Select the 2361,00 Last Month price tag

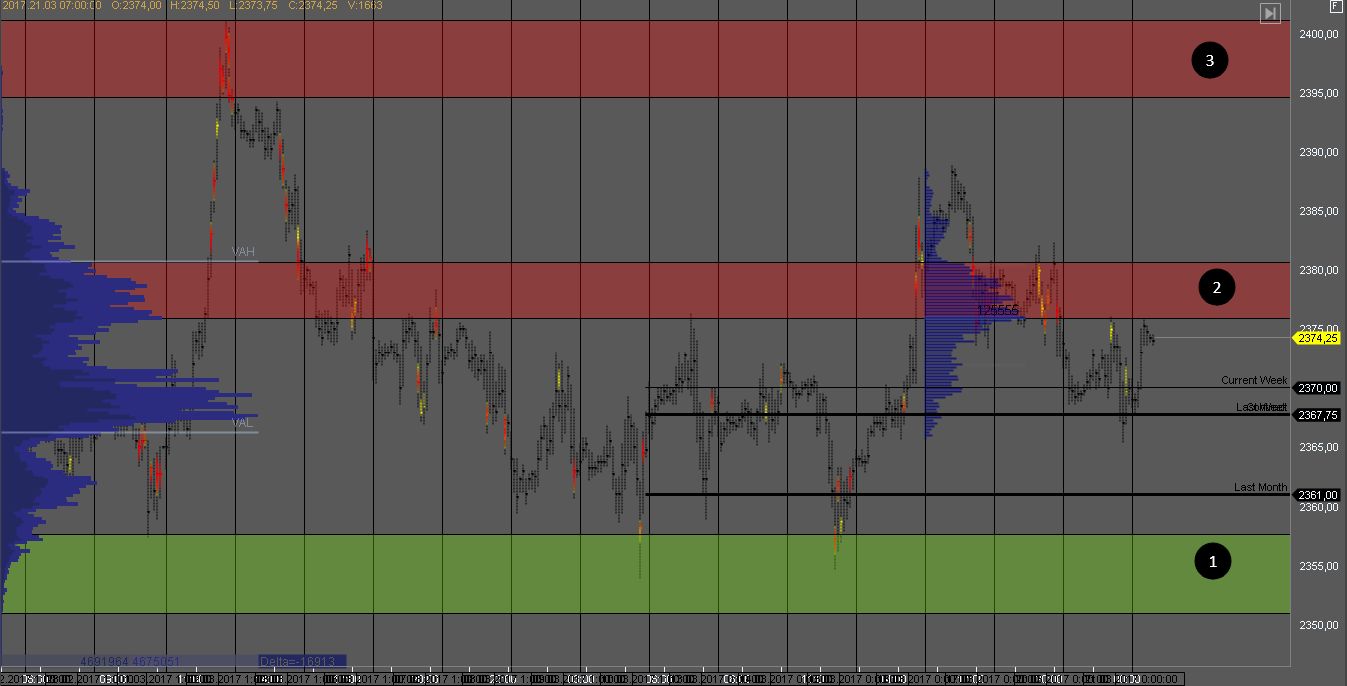tap(1317, 495)
